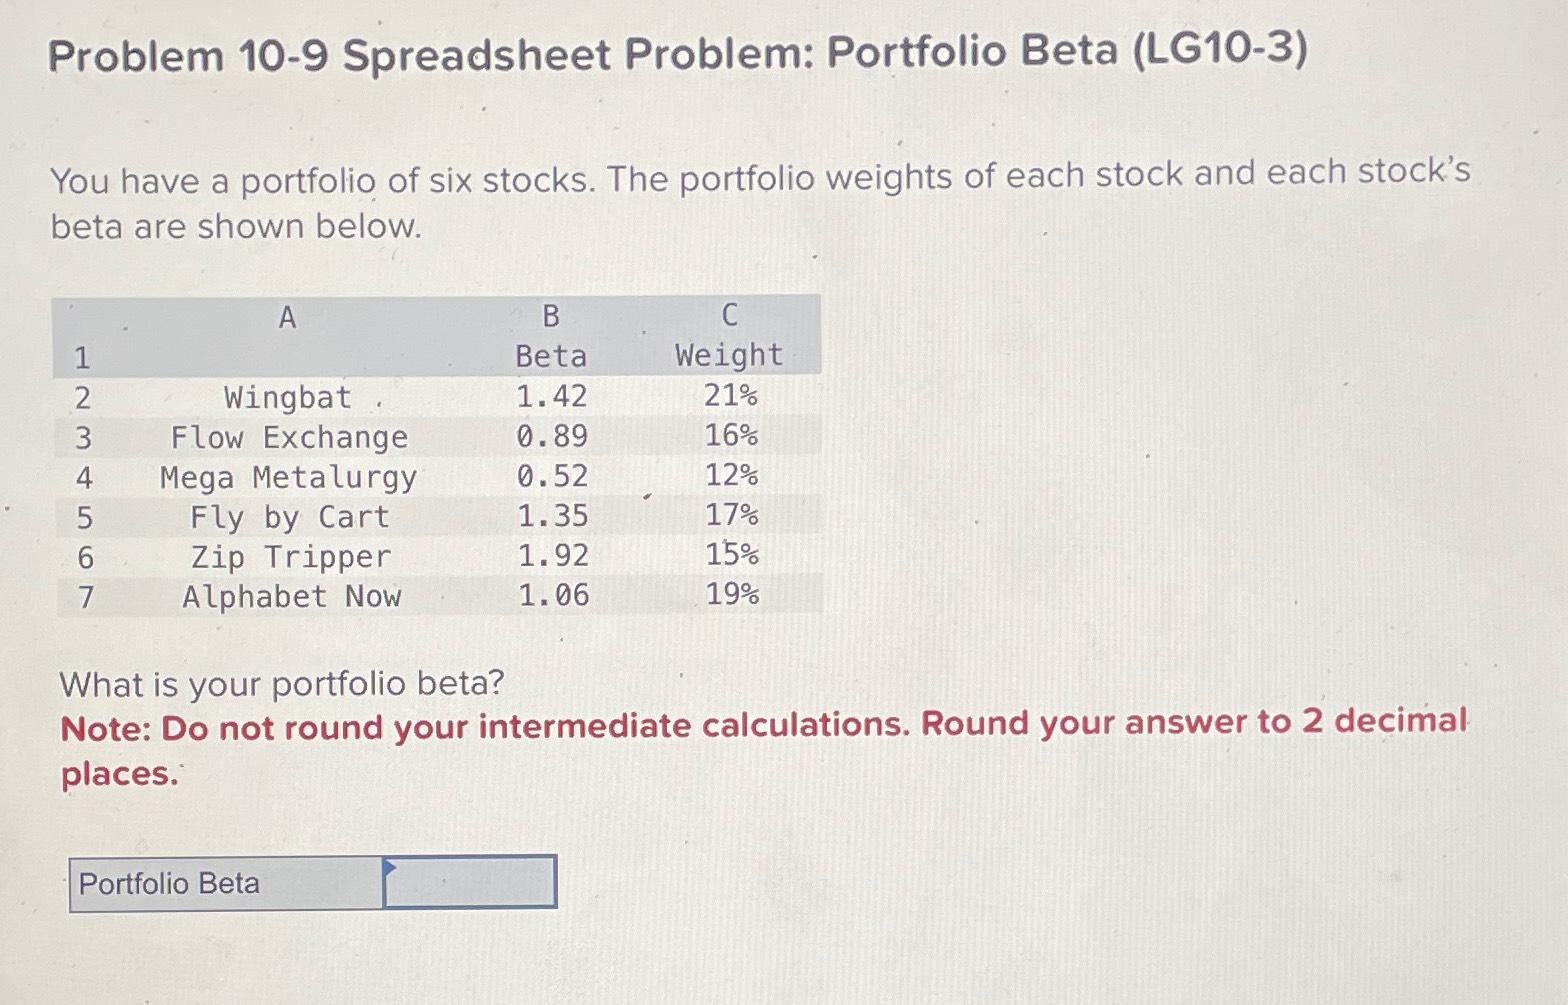The width and height of the screenshot is (1568, 1005).
Task: Click the beta value 1.42
Action: pos(551,397)
